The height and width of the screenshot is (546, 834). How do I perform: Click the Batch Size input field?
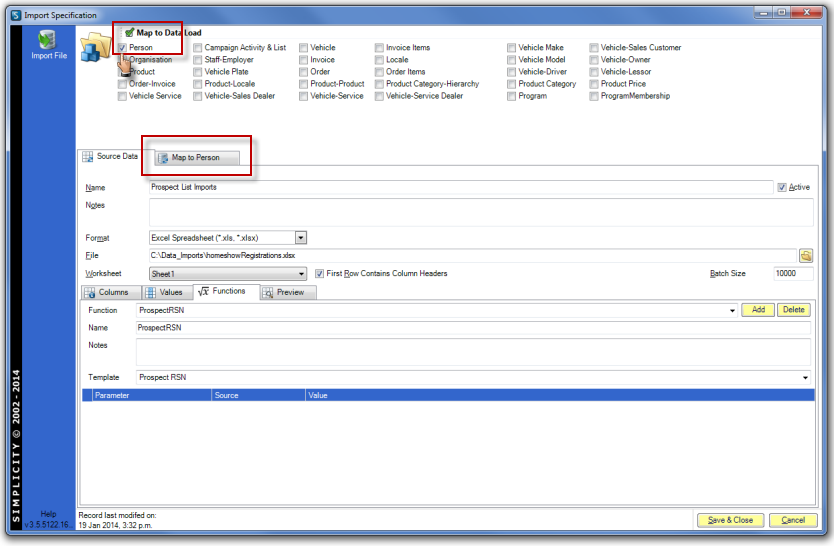tap(792, 274)
